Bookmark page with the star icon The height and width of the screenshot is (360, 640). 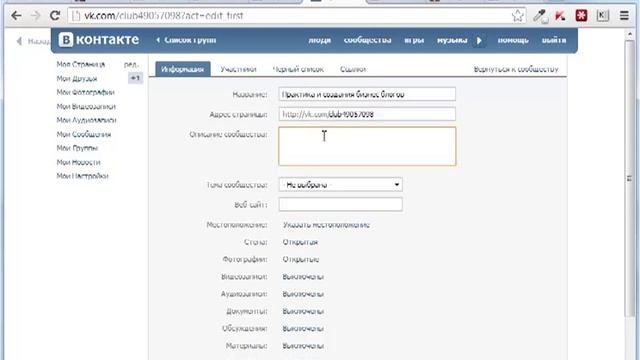click(518, 16)
